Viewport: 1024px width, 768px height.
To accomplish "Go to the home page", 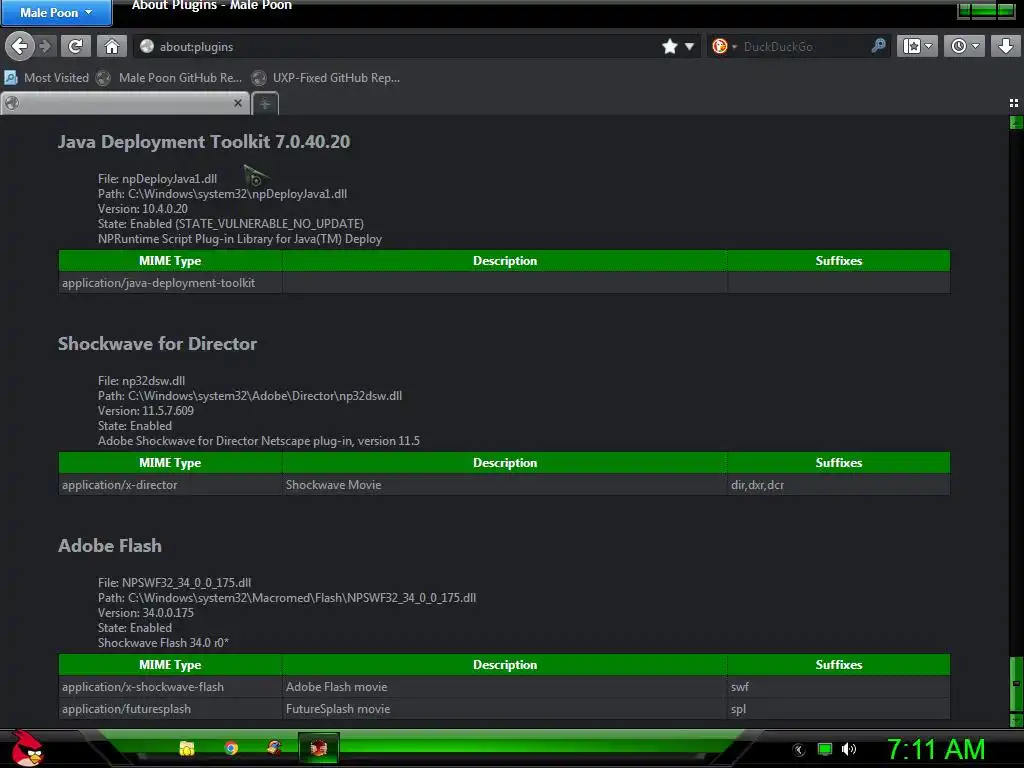I will [112, 46].
